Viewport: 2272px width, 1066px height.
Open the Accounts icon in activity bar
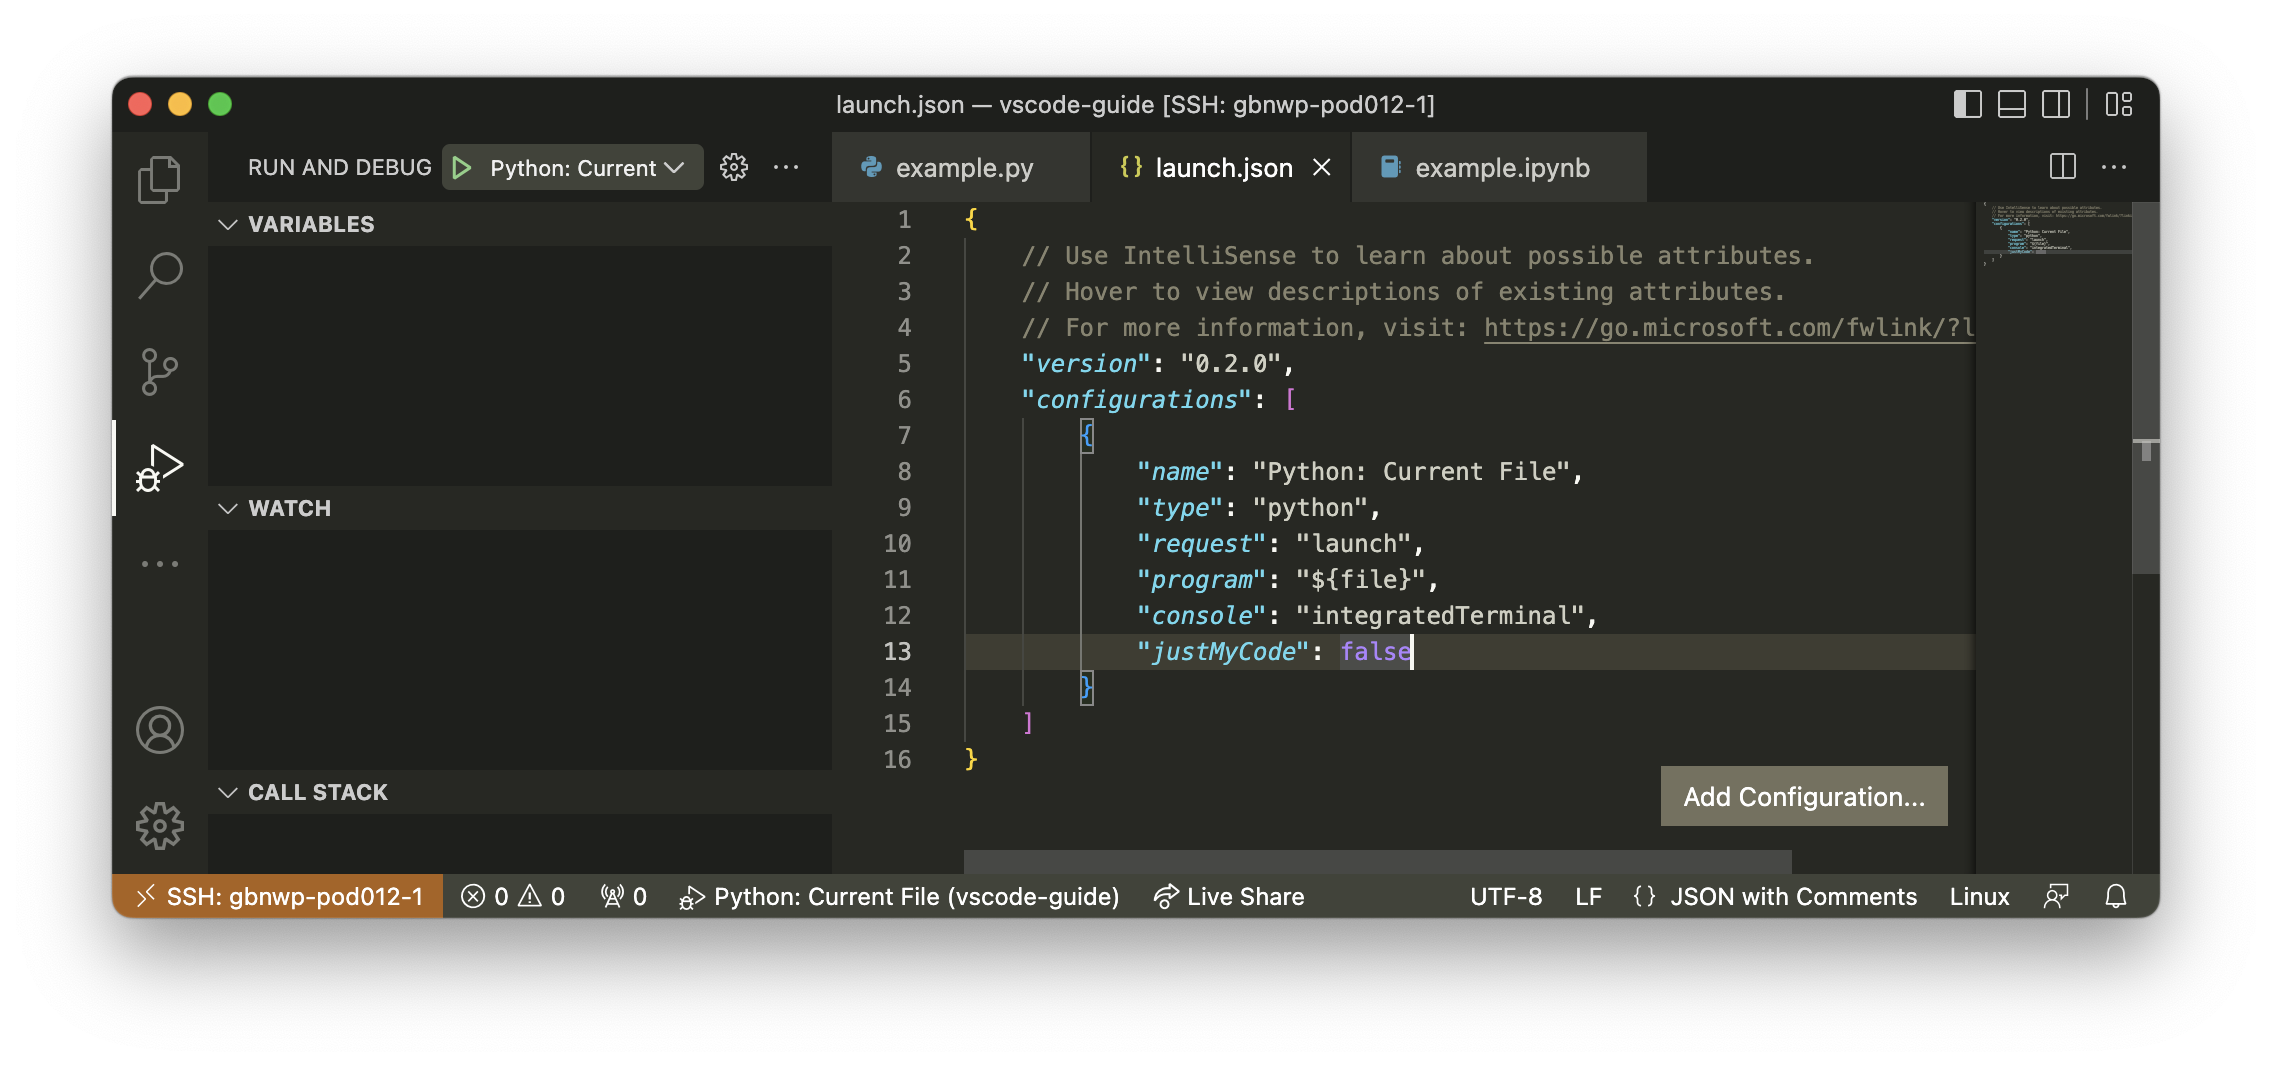pyautogui.click(x=159, y=730)
